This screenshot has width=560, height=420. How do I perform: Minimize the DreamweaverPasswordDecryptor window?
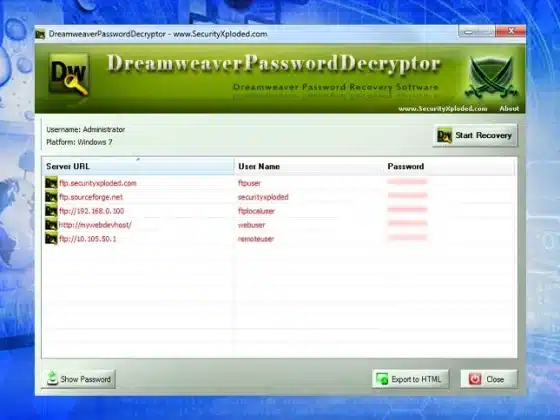pyautogui.click(x=469, y=32)
